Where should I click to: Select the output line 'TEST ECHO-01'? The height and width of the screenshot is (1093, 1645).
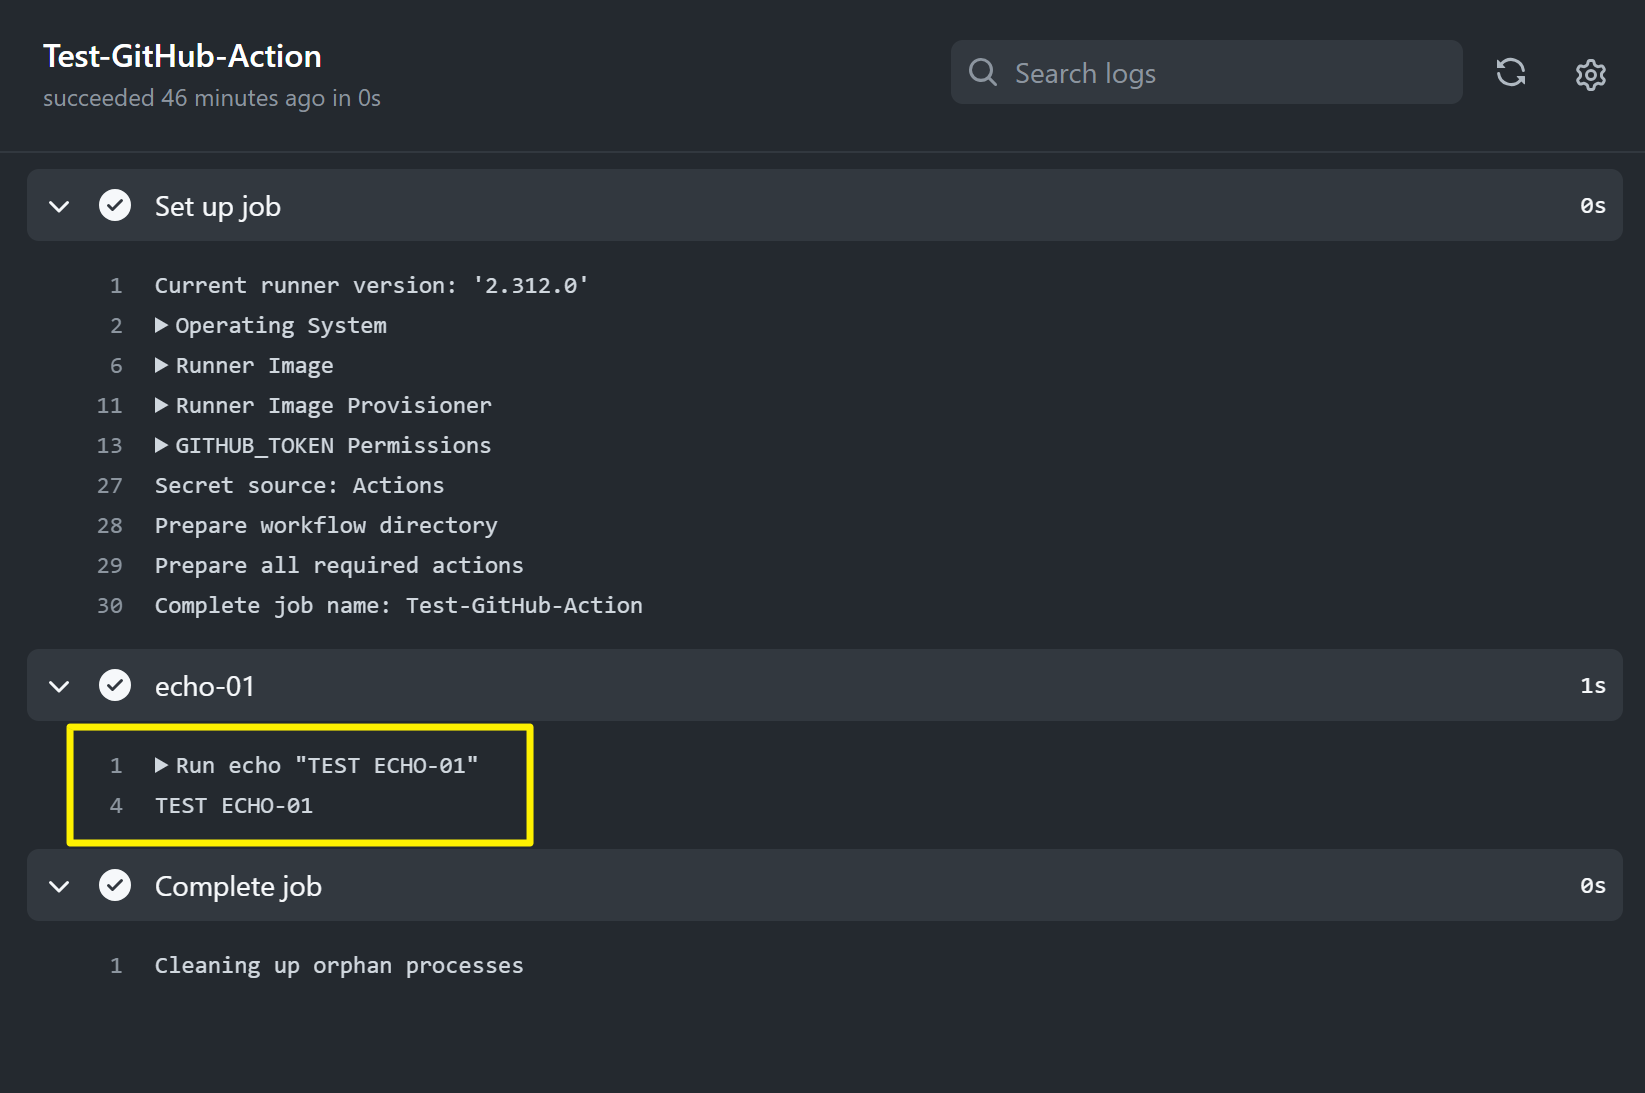(234, 805)
